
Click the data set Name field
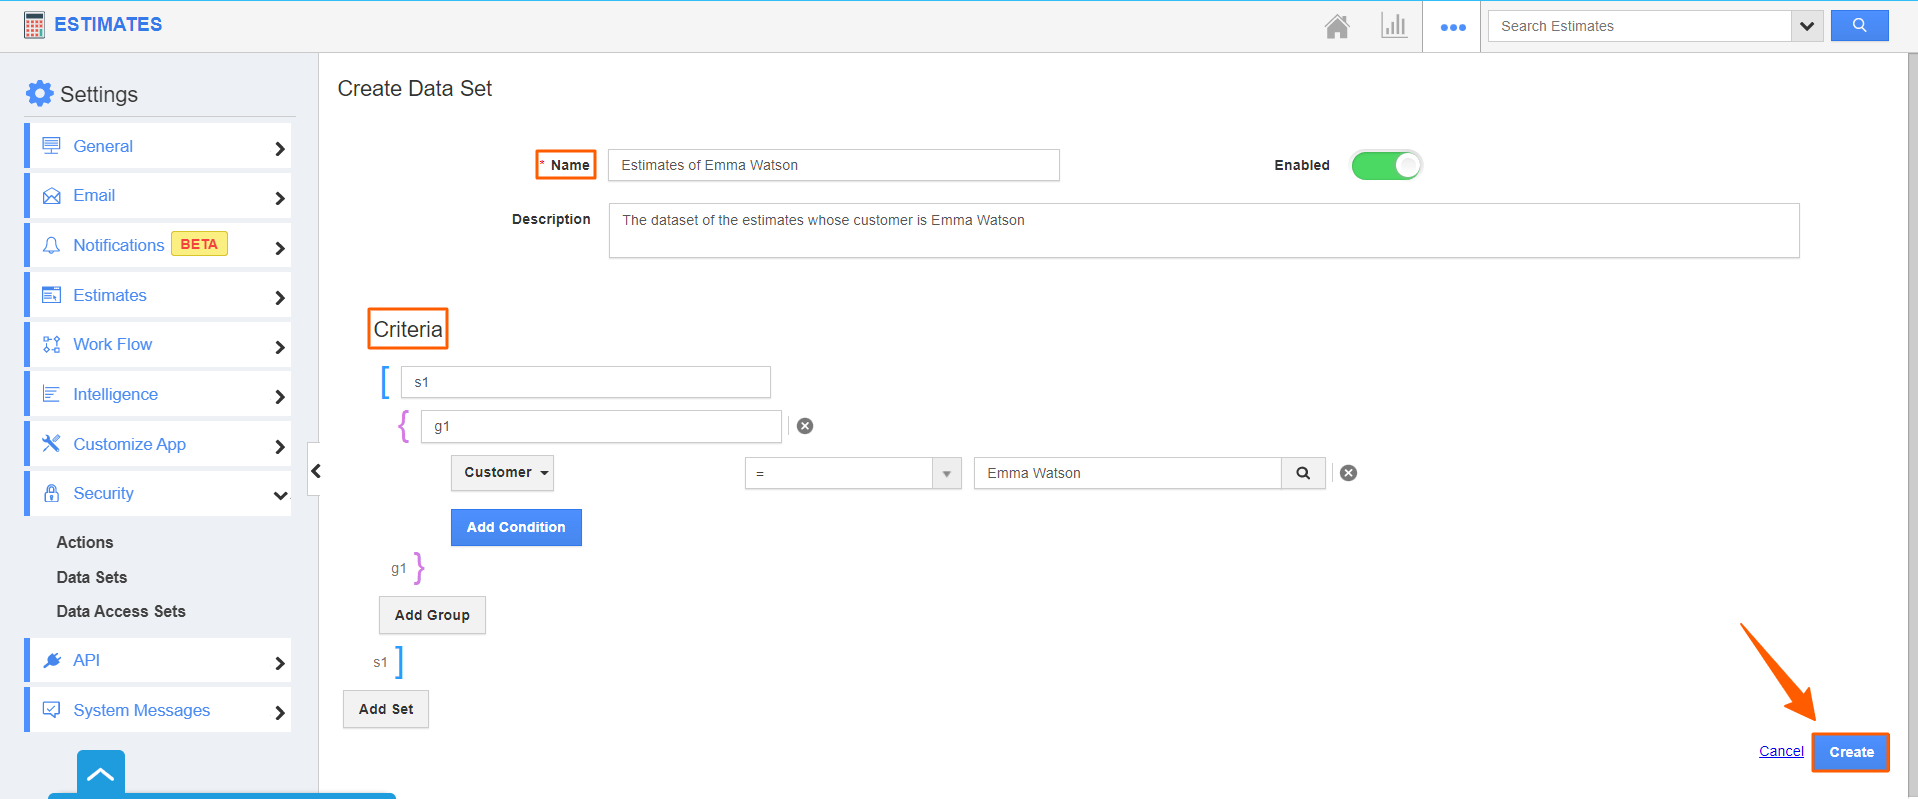[x=833, y=165]
